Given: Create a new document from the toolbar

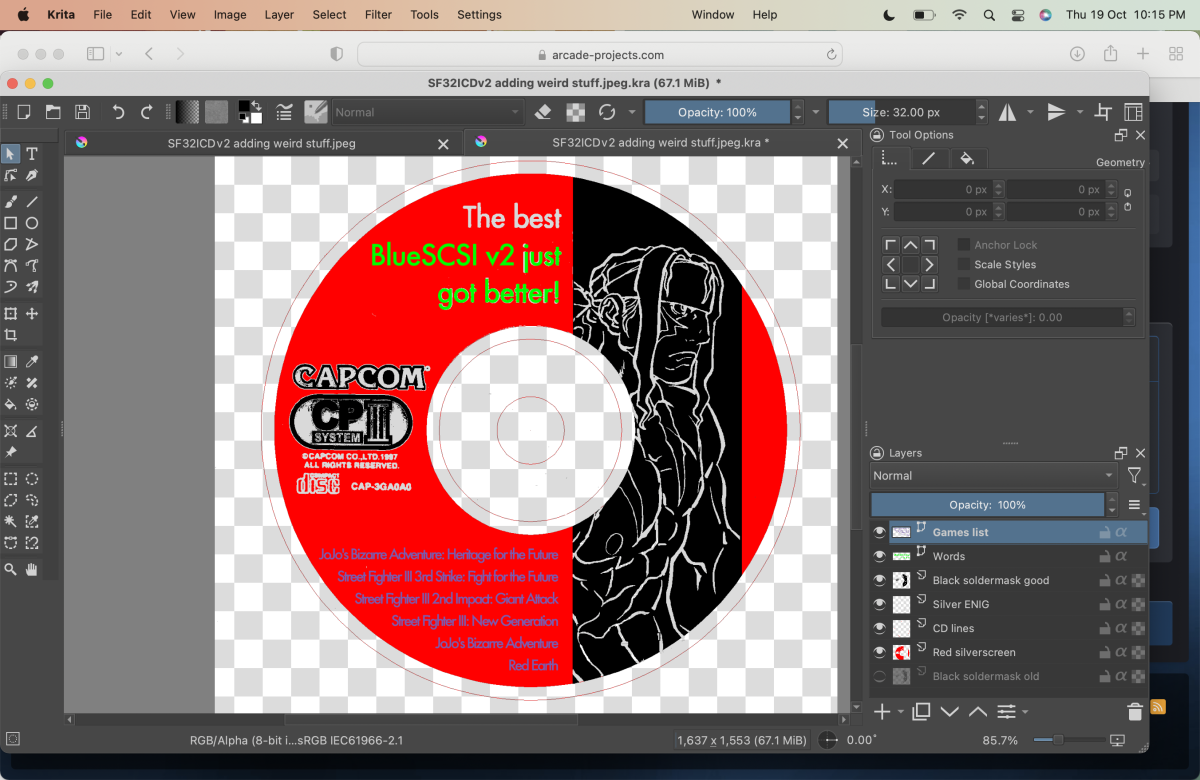Looking at the screenshot, I should click(24, 112).
